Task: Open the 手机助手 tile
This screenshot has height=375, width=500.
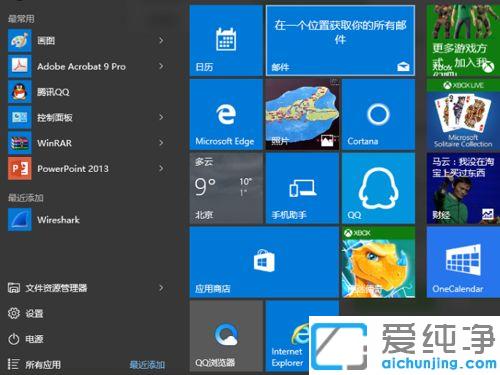Action: coord(302,188)
